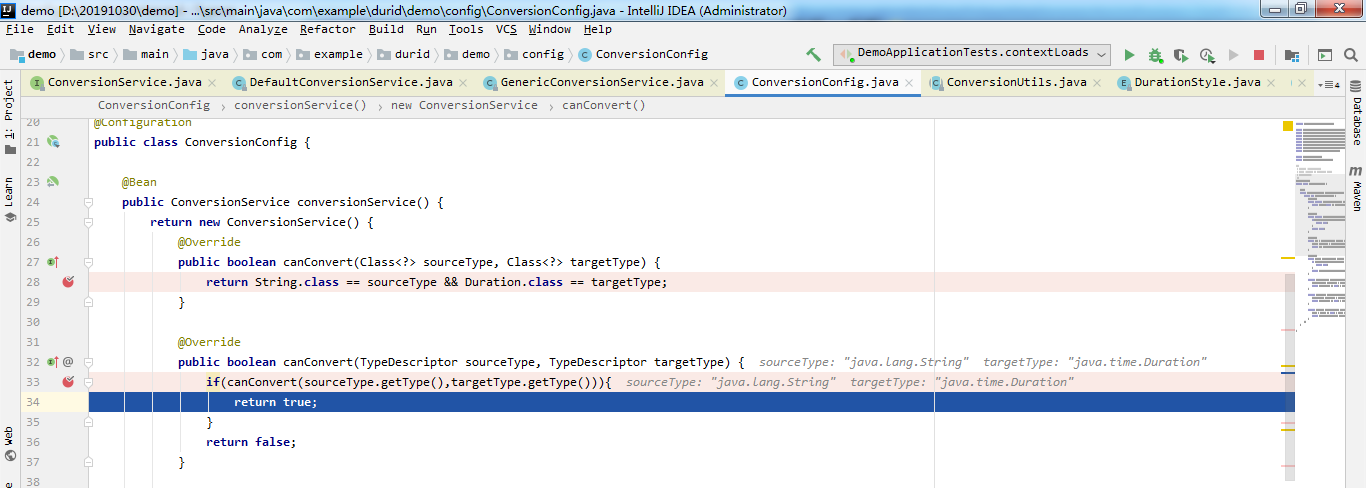The image size is (1366, 488).
Task: Open the Navigate menu
Action: tap(157, 29)
